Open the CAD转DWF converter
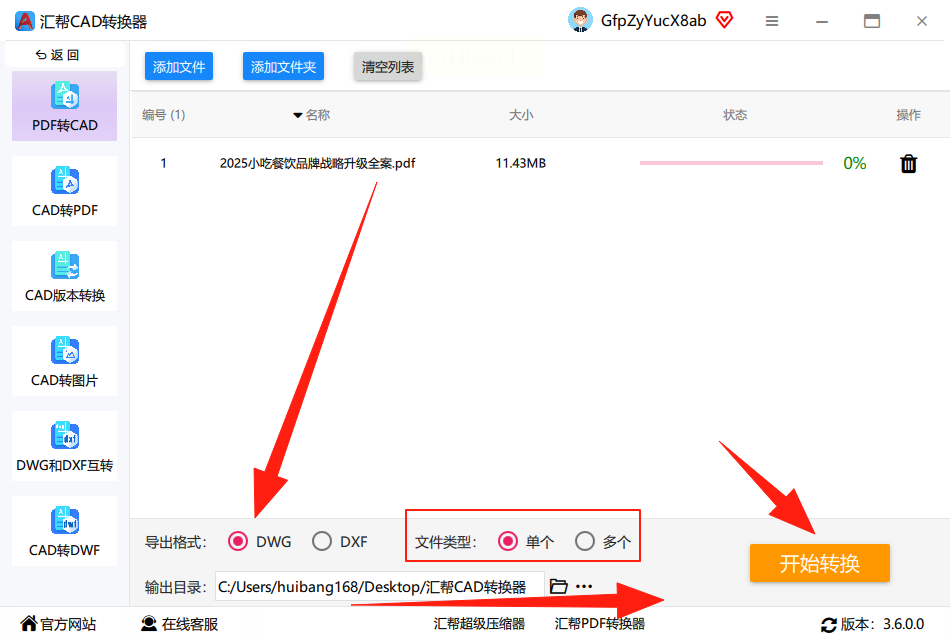 click(x=64, y=531)
